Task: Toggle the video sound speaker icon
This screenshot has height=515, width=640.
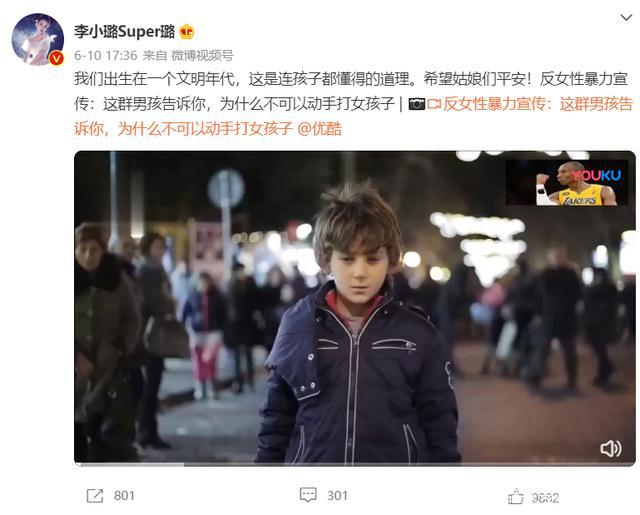Action: click(611, 448)
